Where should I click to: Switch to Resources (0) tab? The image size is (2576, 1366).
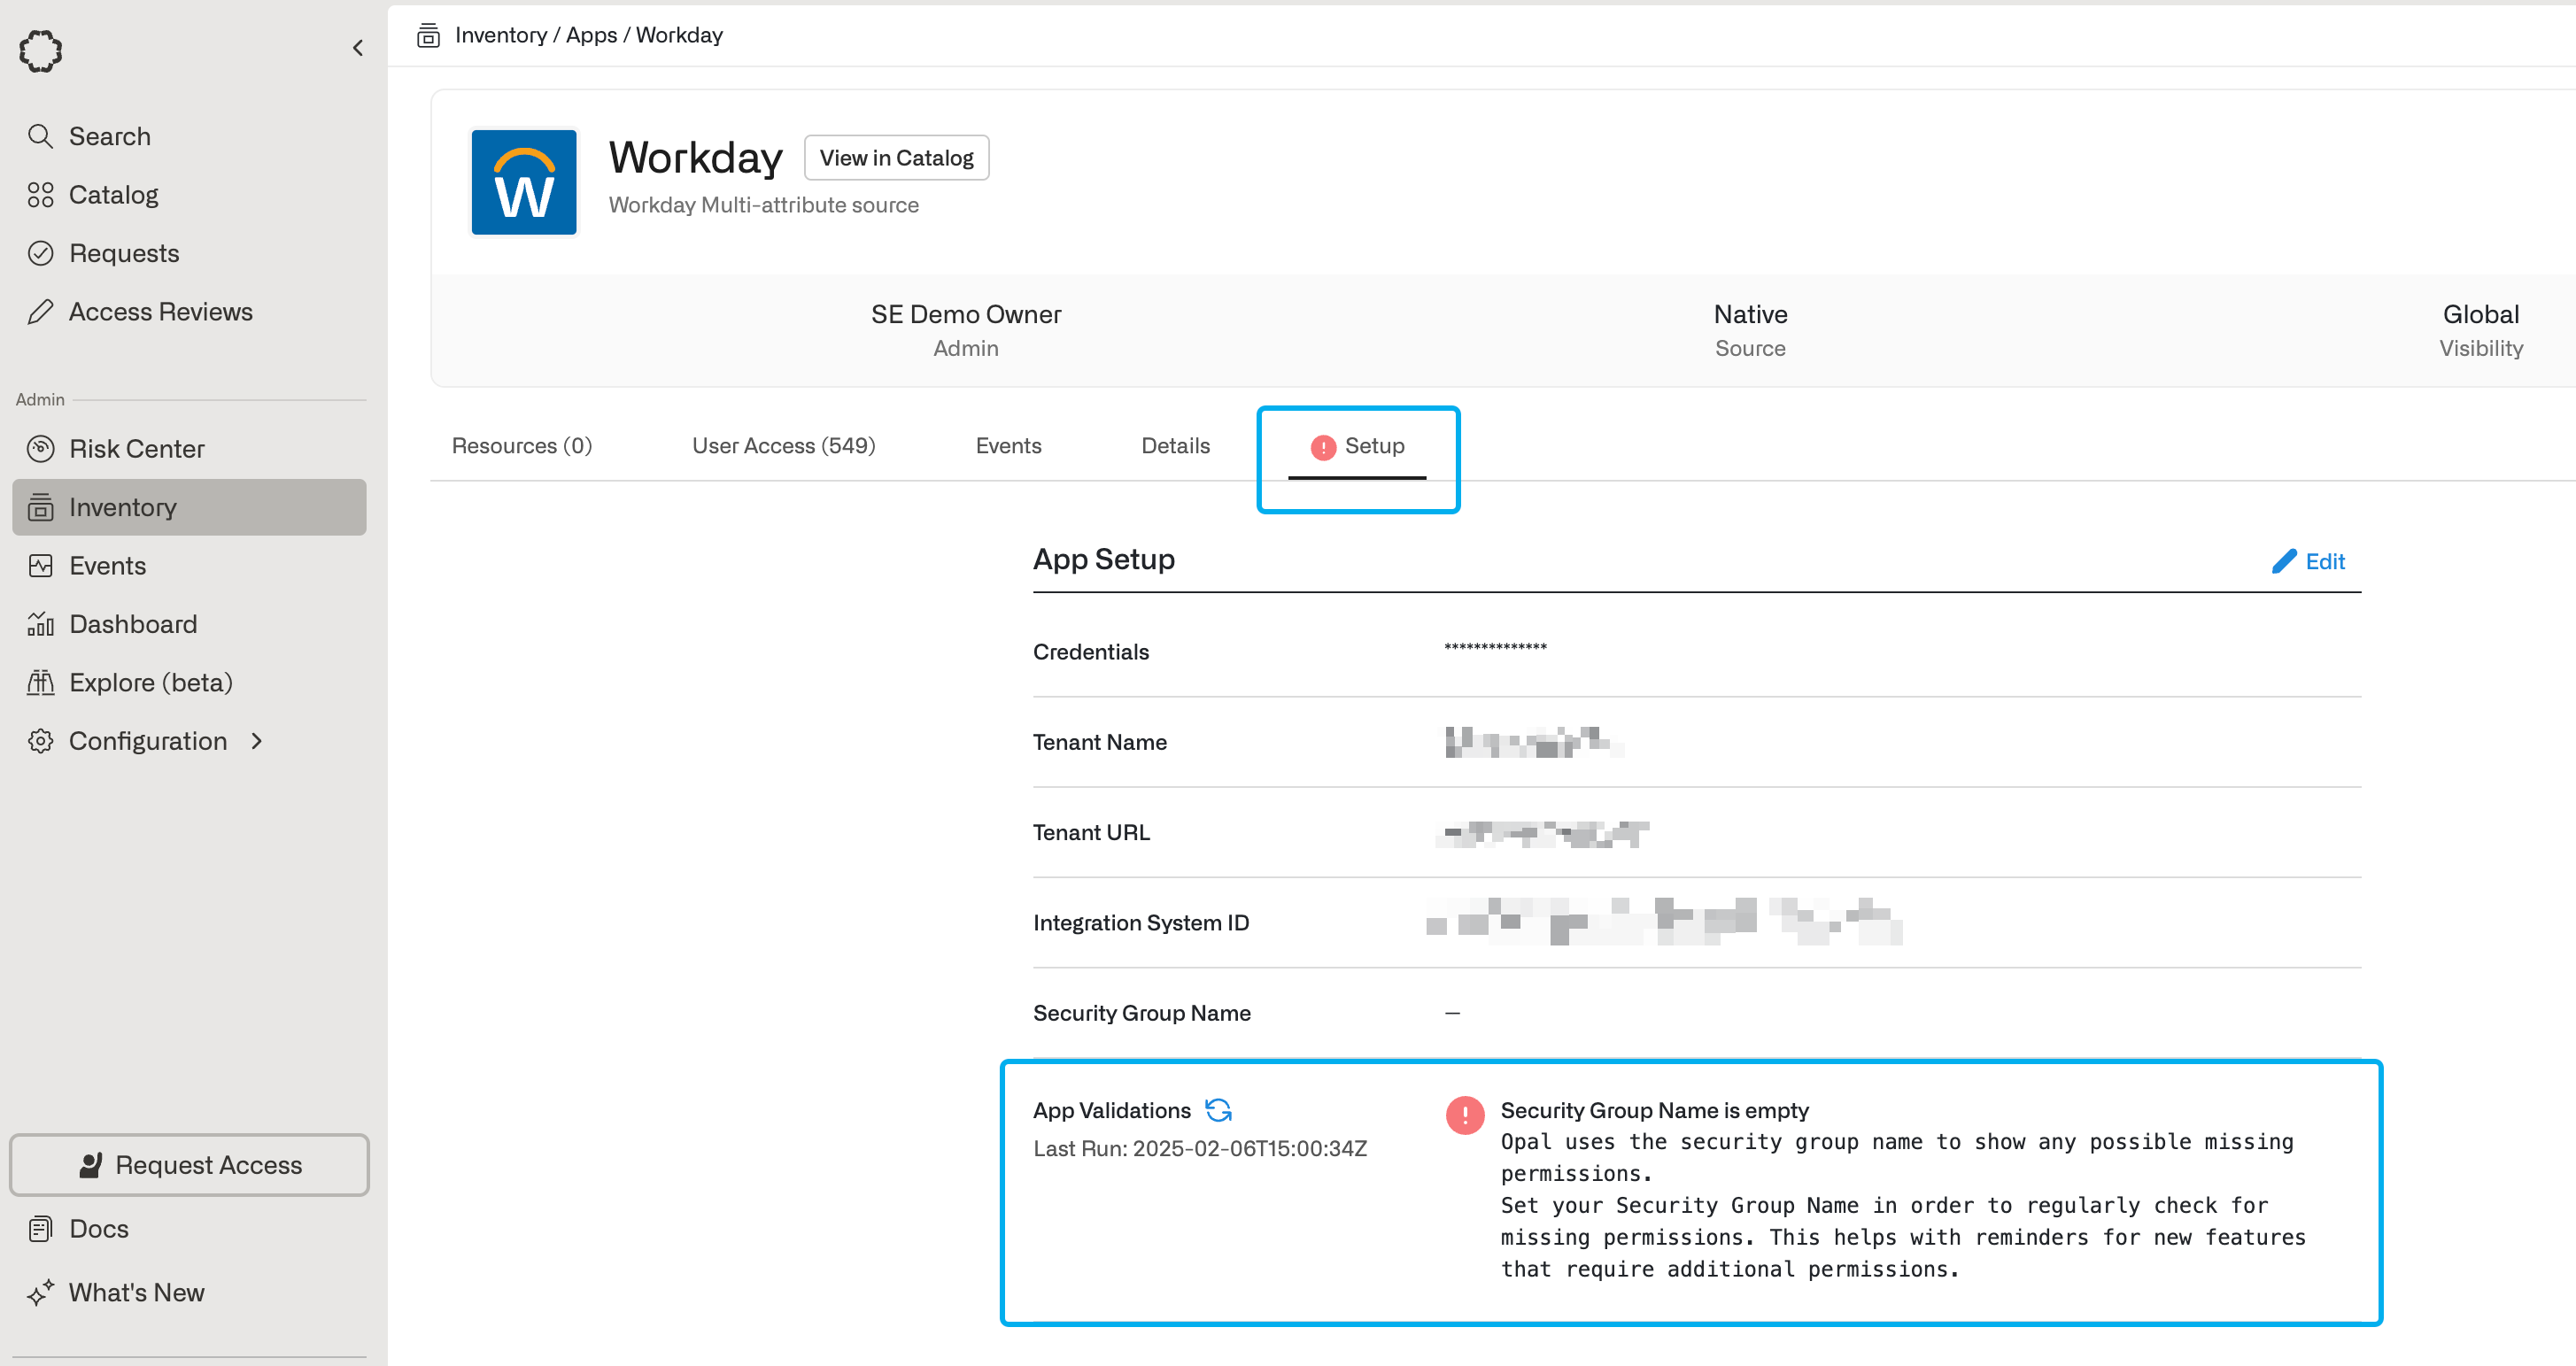521,446
